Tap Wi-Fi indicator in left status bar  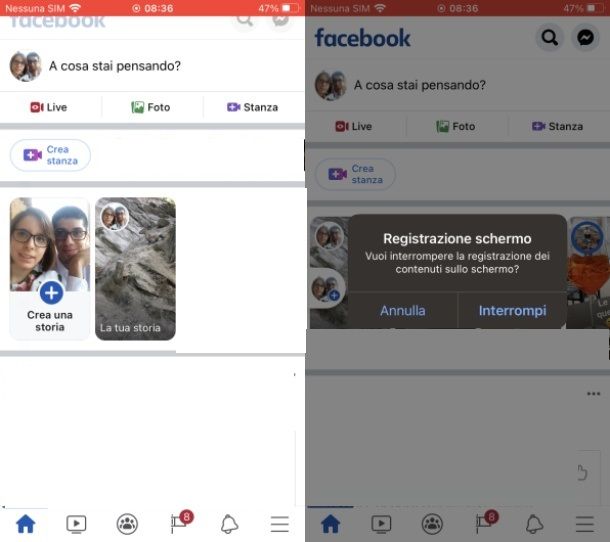point(74,8)
